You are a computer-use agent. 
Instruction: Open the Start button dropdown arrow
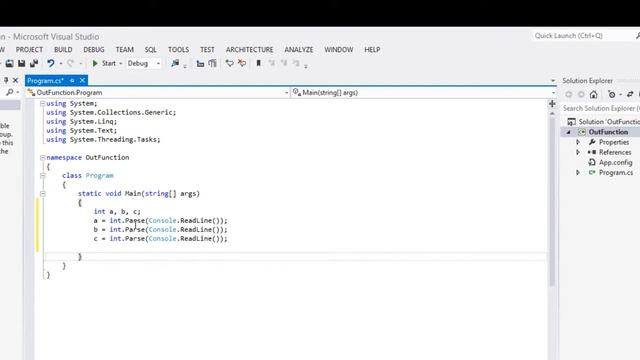(120, 64)
